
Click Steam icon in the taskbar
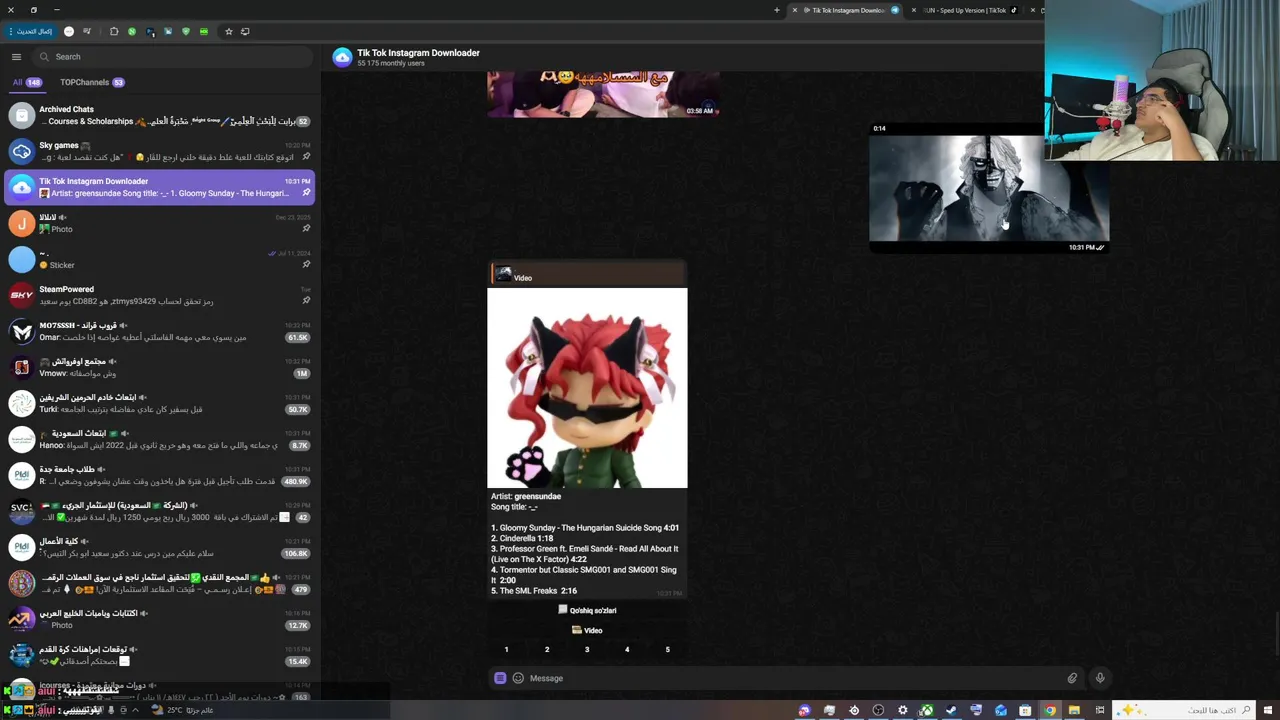click(951, 710)
